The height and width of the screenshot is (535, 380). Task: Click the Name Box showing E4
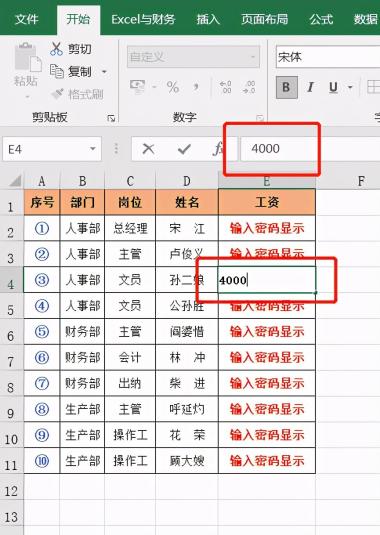[x=52, y=149]
